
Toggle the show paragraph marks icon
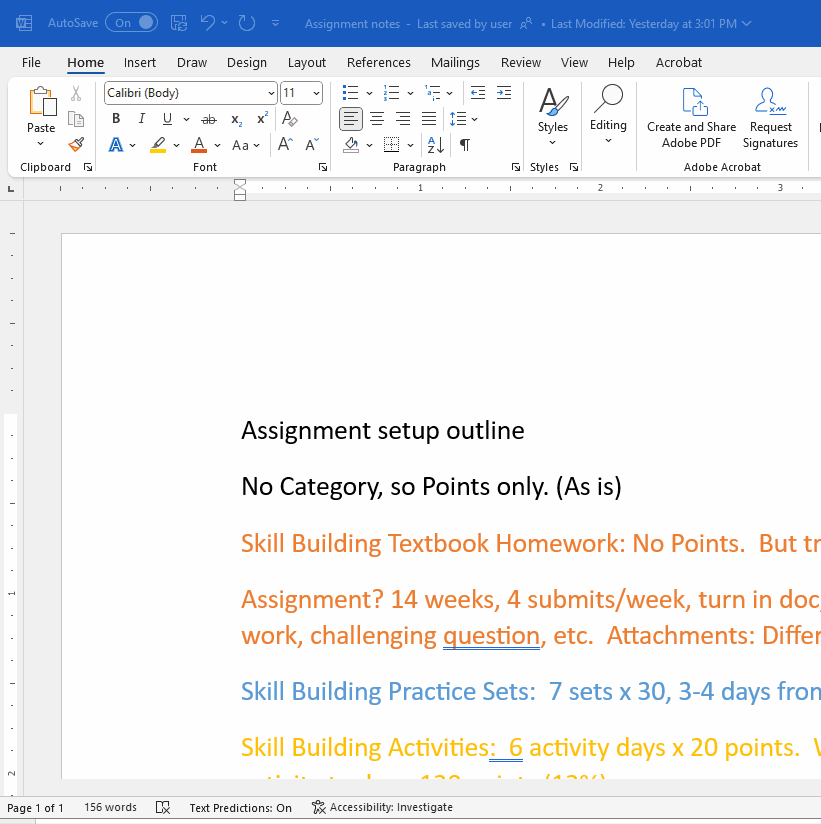coord(465,144)
